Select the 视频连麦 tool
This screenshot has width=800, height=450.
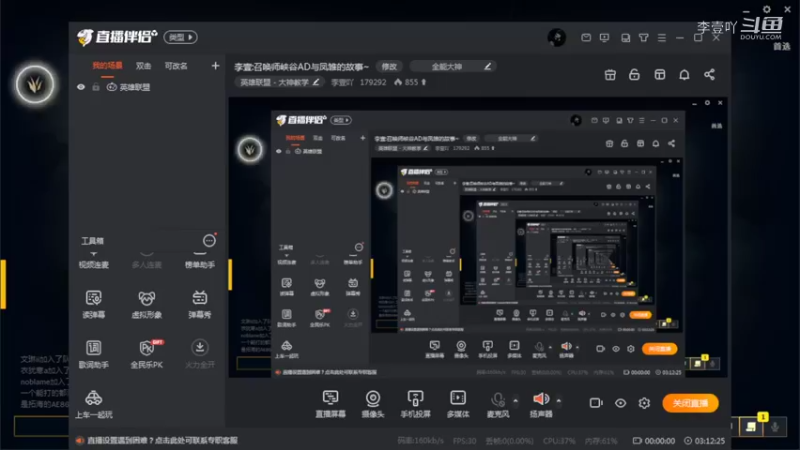pos(94,261)
